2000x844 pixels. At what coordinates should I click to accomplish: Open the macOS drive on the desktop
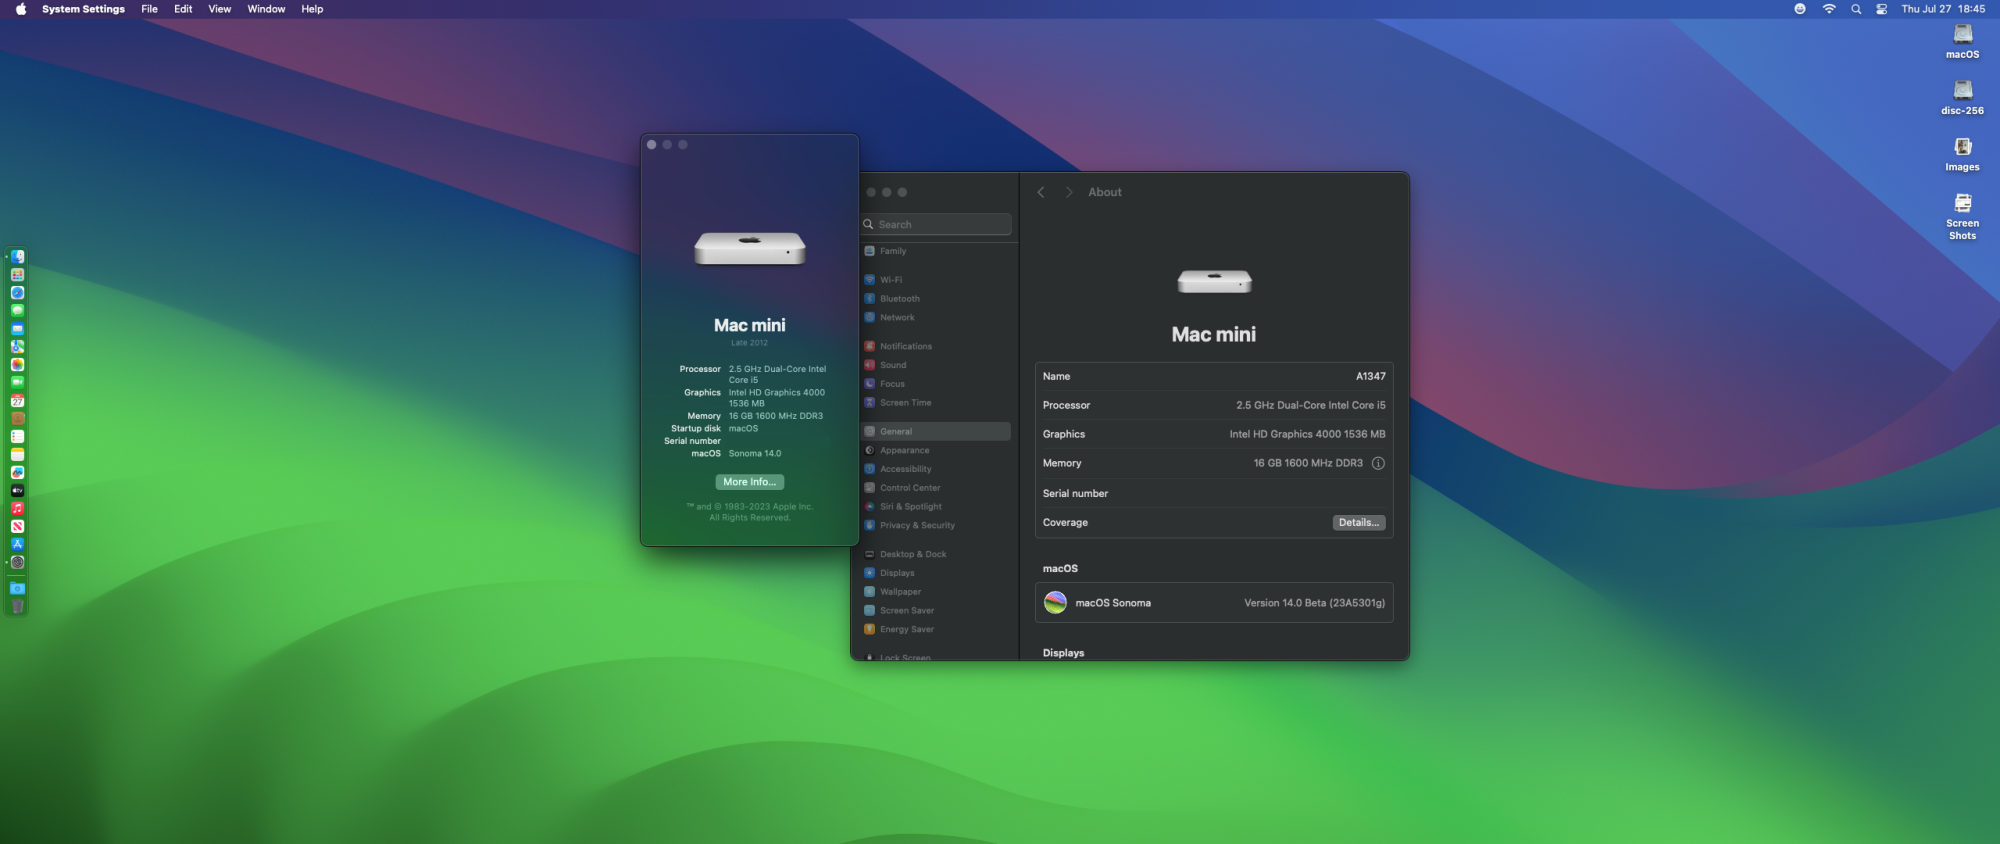point(1962,41)
